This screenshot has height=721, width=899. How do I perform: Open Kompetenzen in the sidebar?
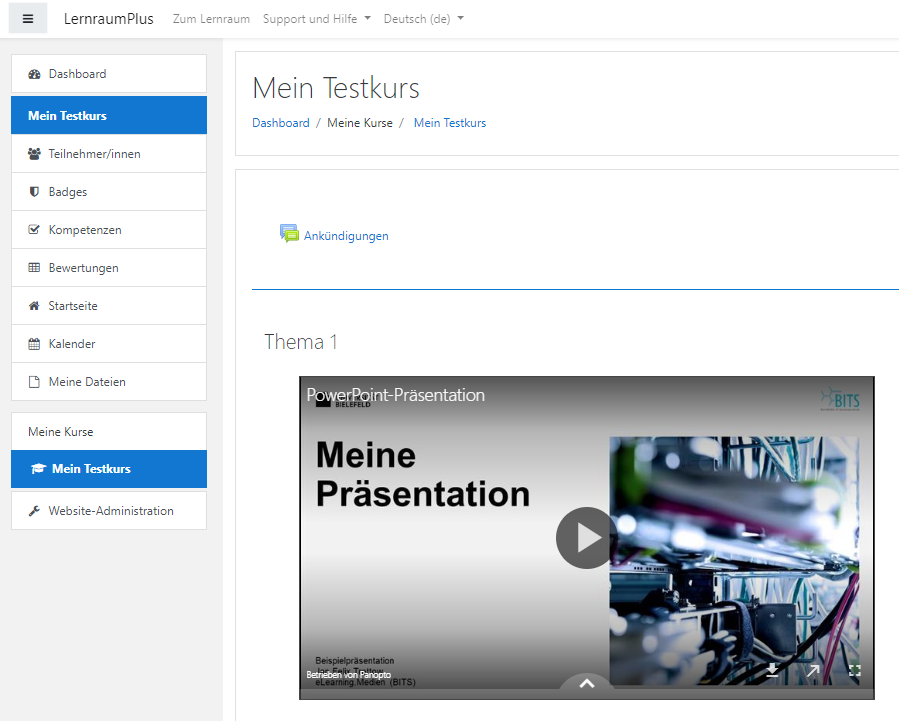pos(109,230)
